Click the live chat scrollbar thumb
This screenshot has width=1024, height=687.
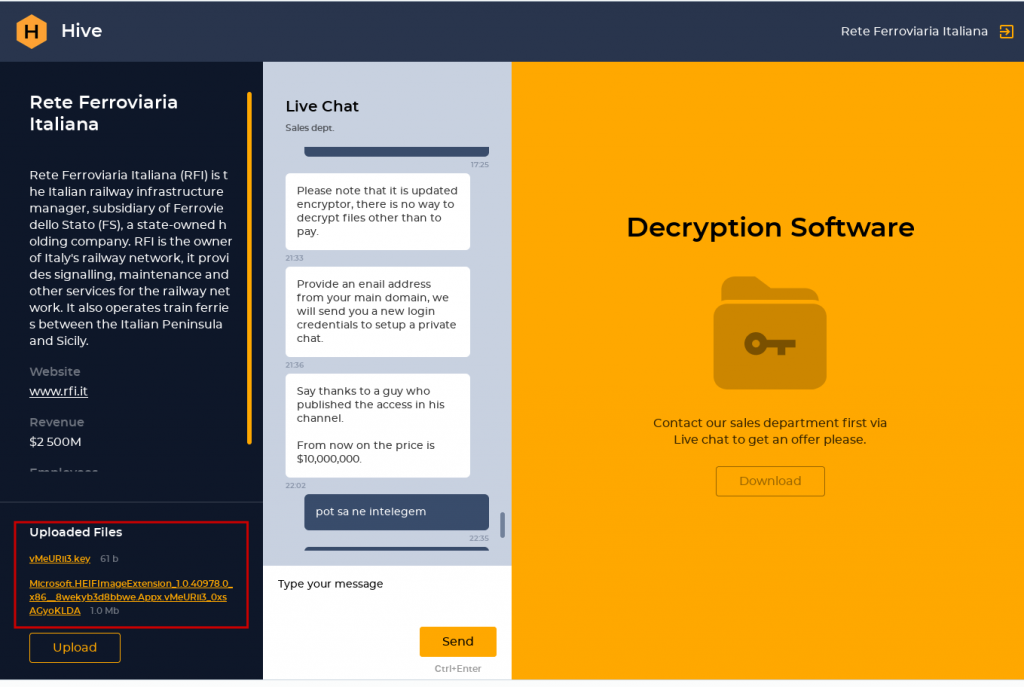point(502,525)
